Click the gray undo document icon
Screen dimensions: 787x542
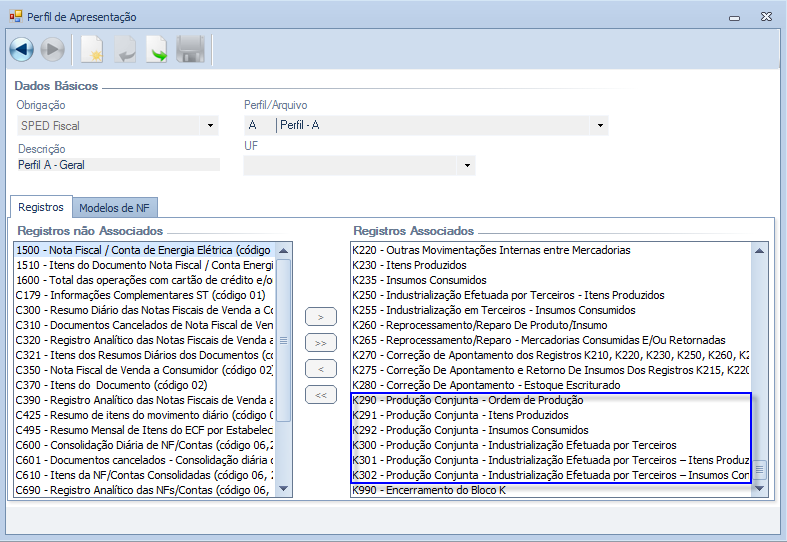point(125,49)
